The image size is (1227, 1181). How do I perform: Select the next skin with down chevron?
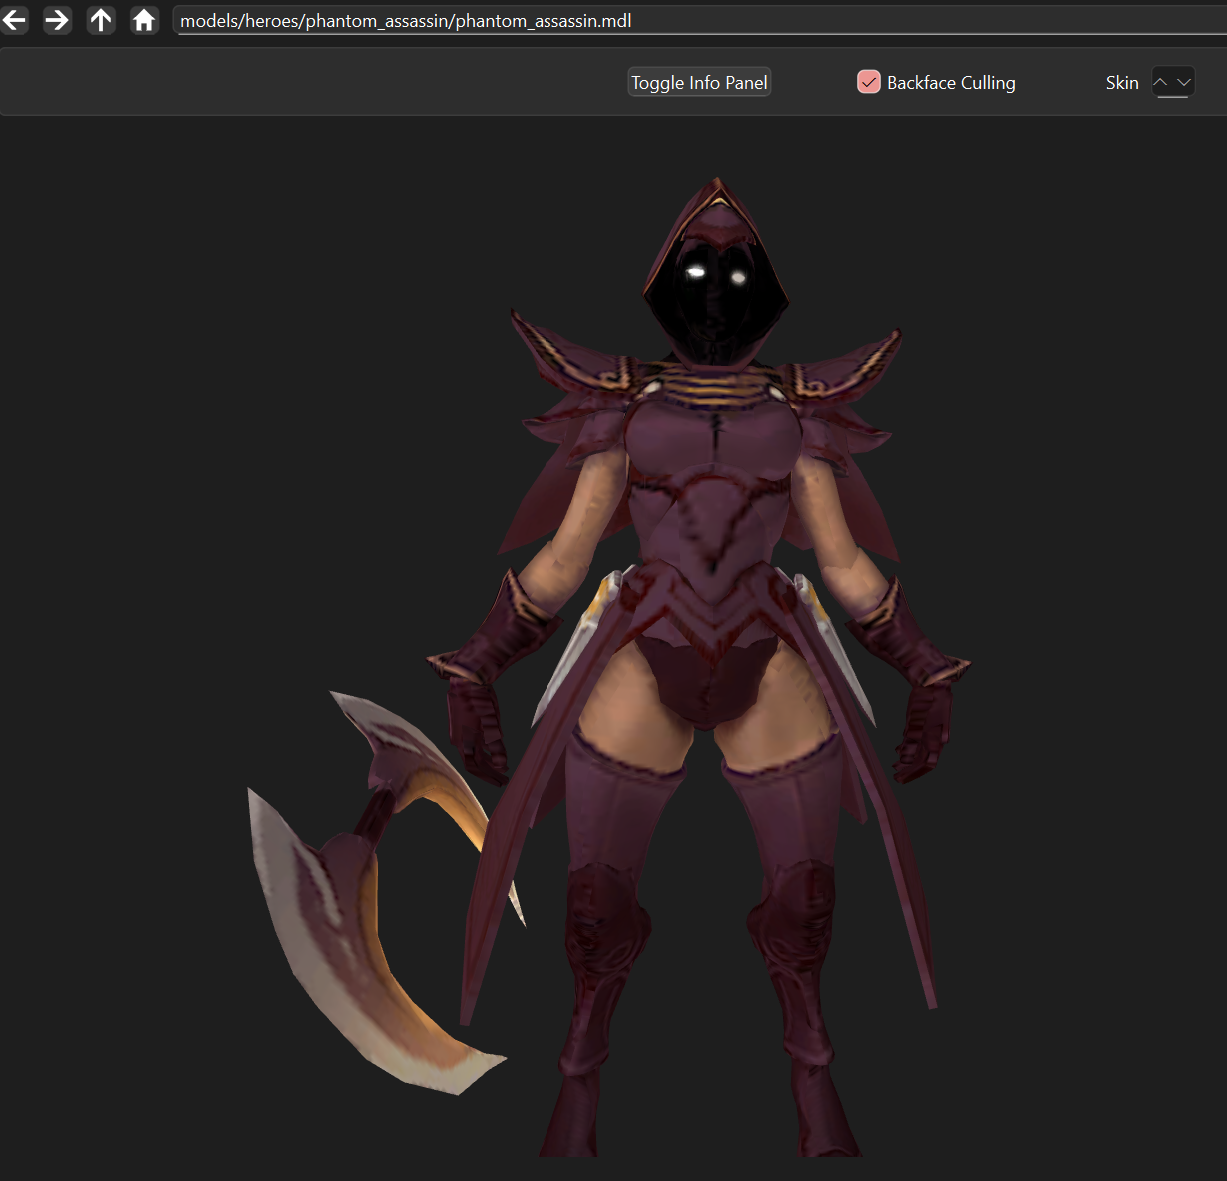click(x=1184, y=82)
